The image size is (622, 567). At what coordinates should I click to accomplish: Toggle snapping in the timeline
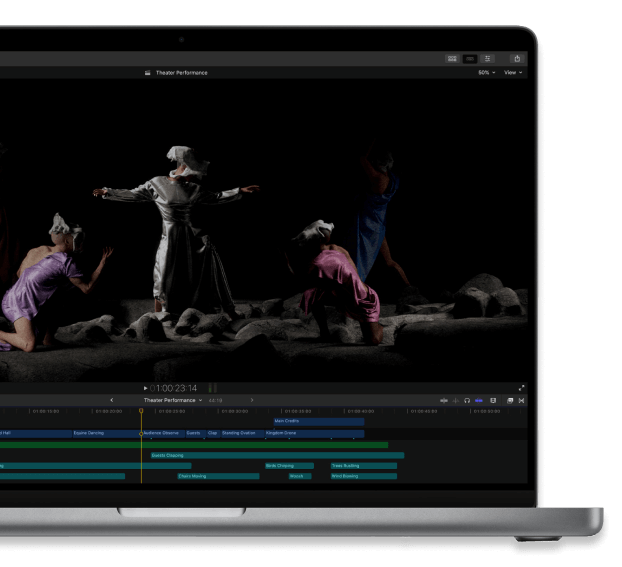click(479, 400)
